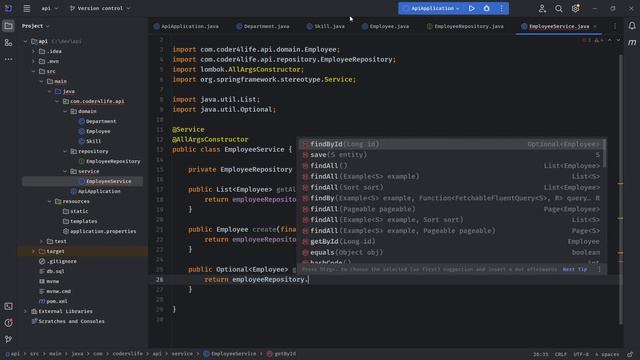Open the Project tool window icon

coord(8,26)
